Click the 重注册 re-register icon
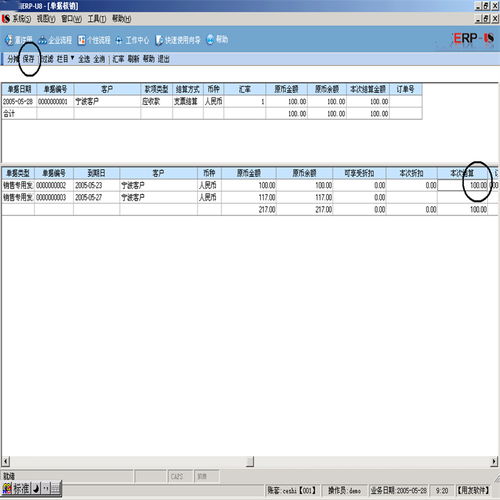The width and height of the screenshot is (500, 500). pos(9,40)
